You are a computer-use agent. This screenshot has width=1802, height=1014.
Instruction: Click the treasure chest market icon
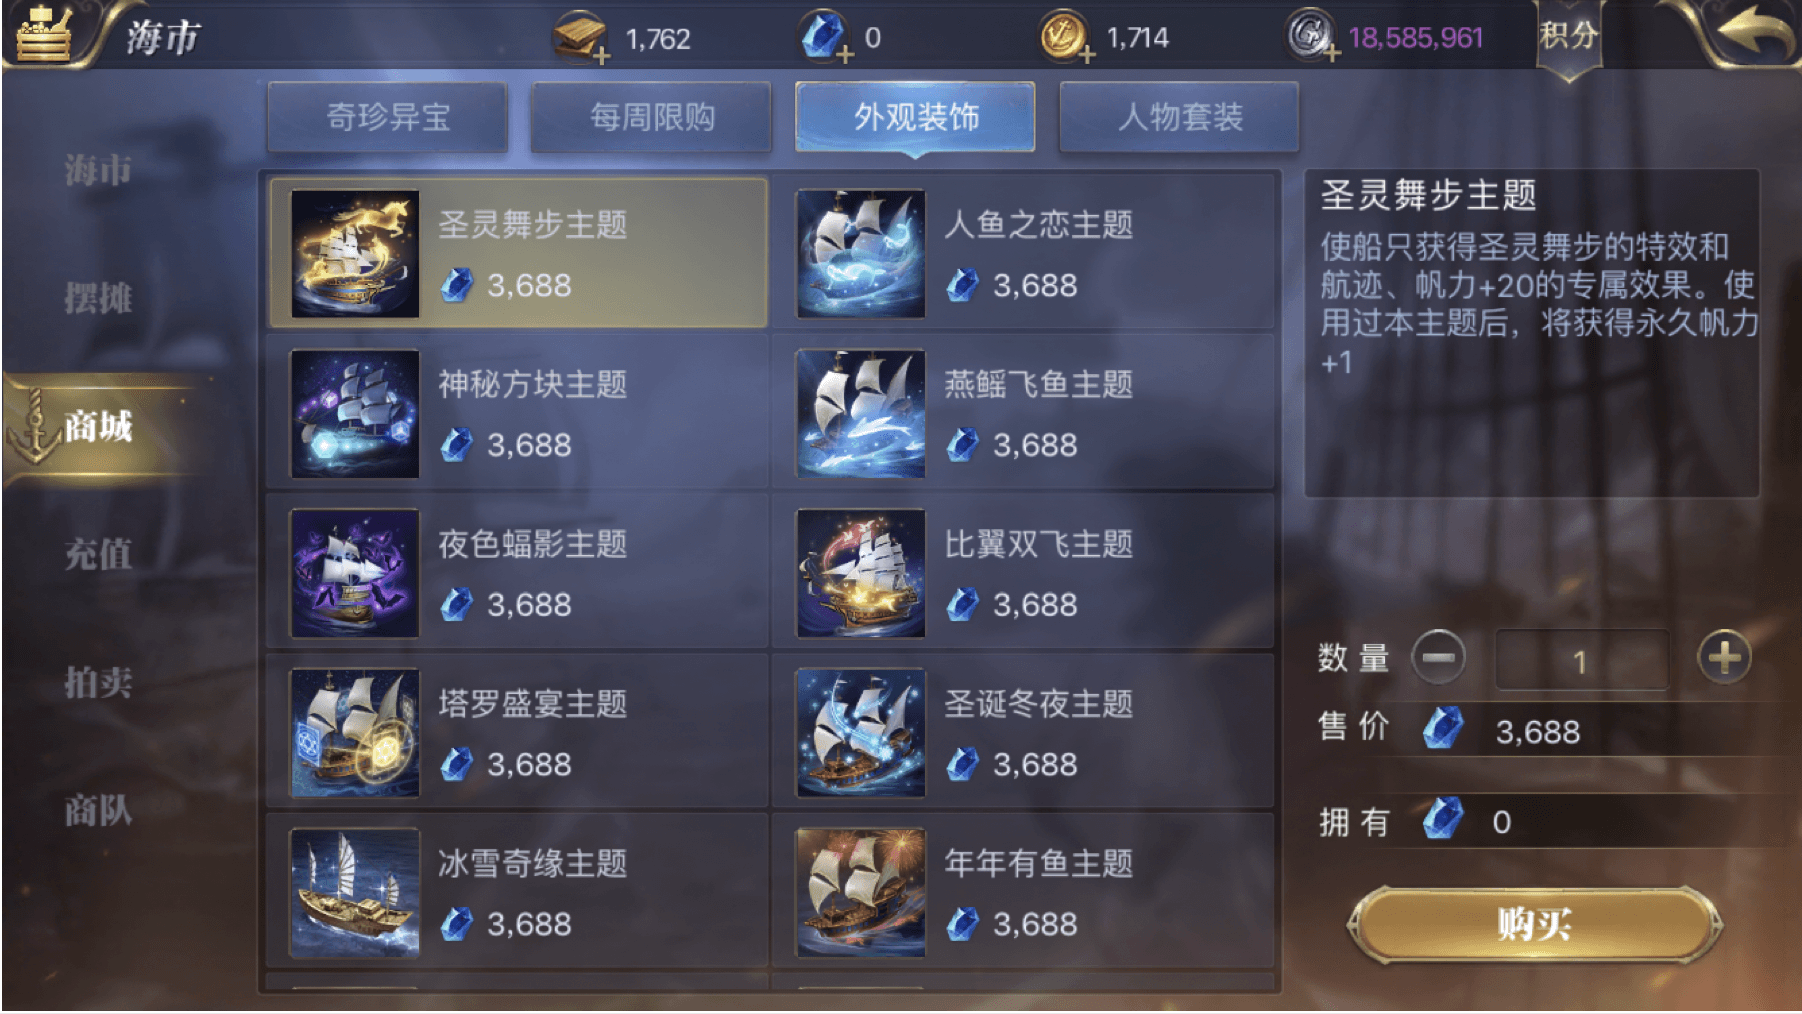point(43,33)
